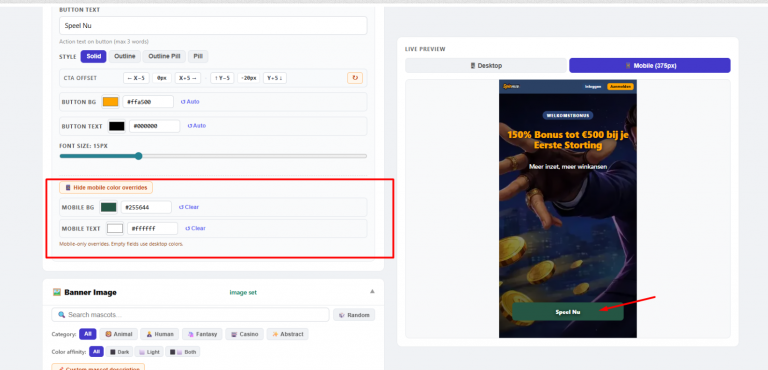768x370 pixels.
Task: Focus the Button Text field containing Speel Nu
Action: pos(213,25)
